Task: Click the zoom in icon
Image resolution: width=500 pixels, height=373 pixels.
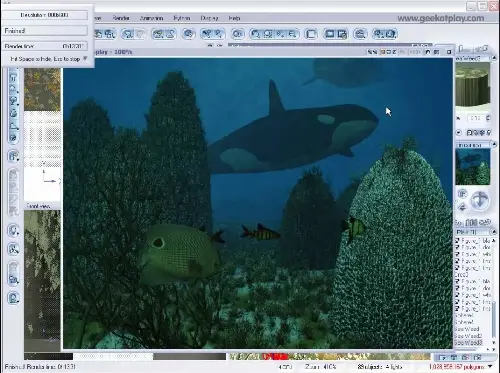Action: (x=280, y=34)
